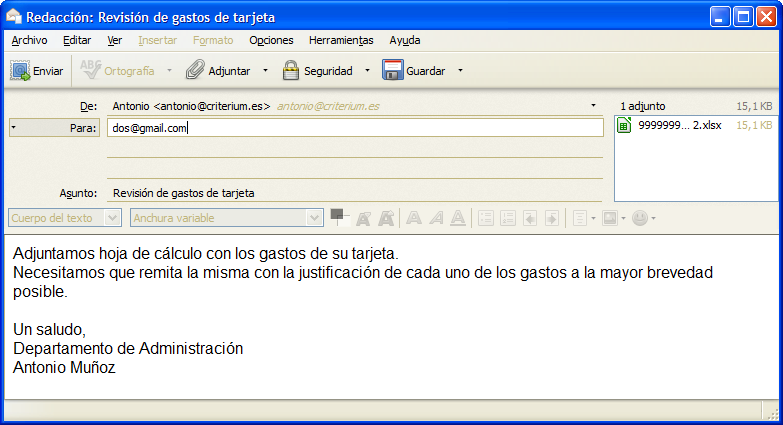Image resolution: width=783 pixels, height=425 pixels.
Task: Expand the De sender identity dropdown
Action: click(x=593, y=105)
